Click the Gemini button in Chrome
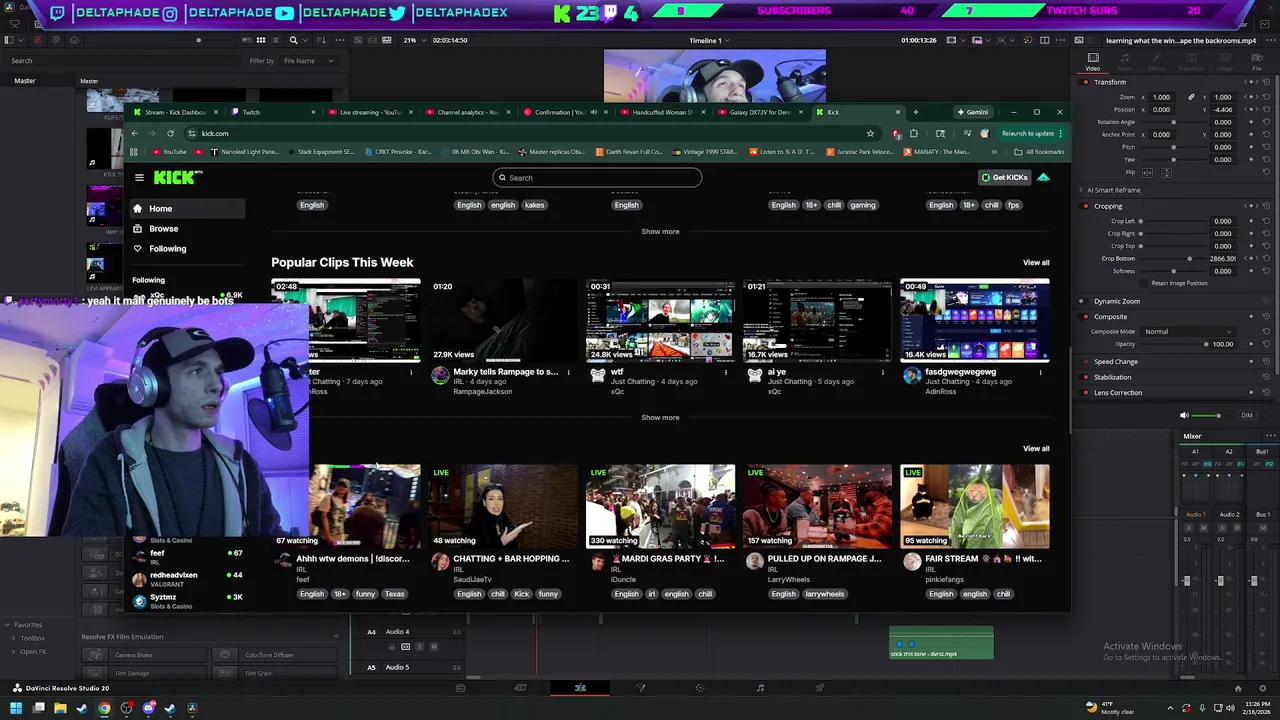1280x720 pixels. point(972,112)
